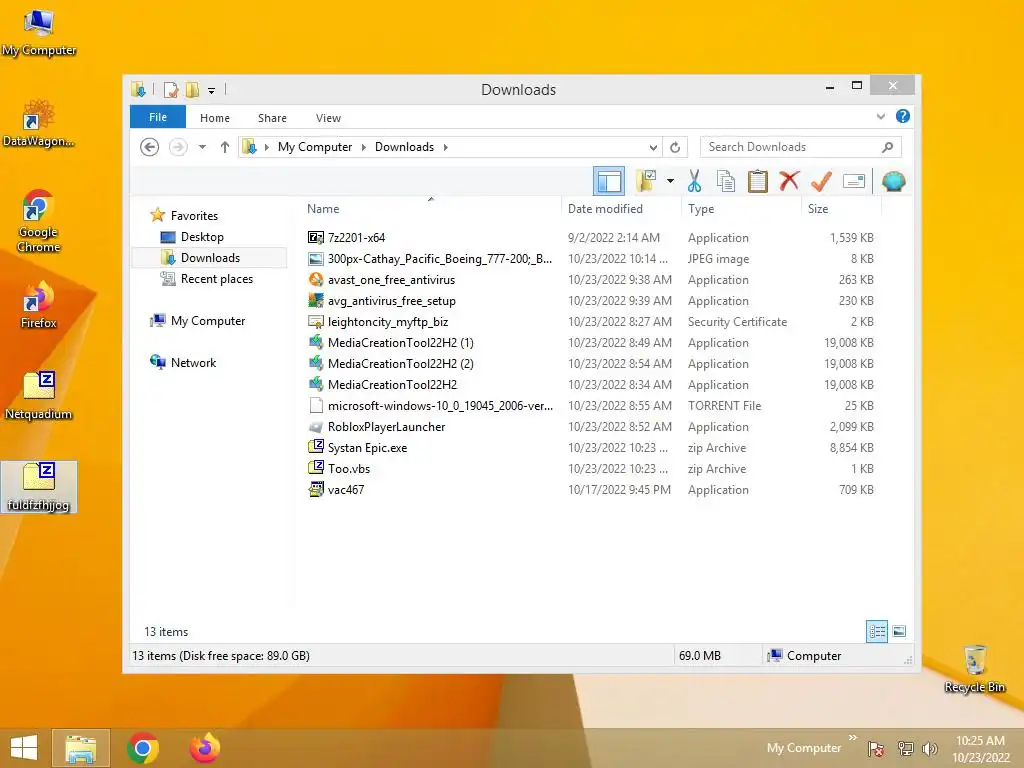Click the Netquadium desktop icon
The width and height of the screenshot is (1024, 768).
click(39, 396)
